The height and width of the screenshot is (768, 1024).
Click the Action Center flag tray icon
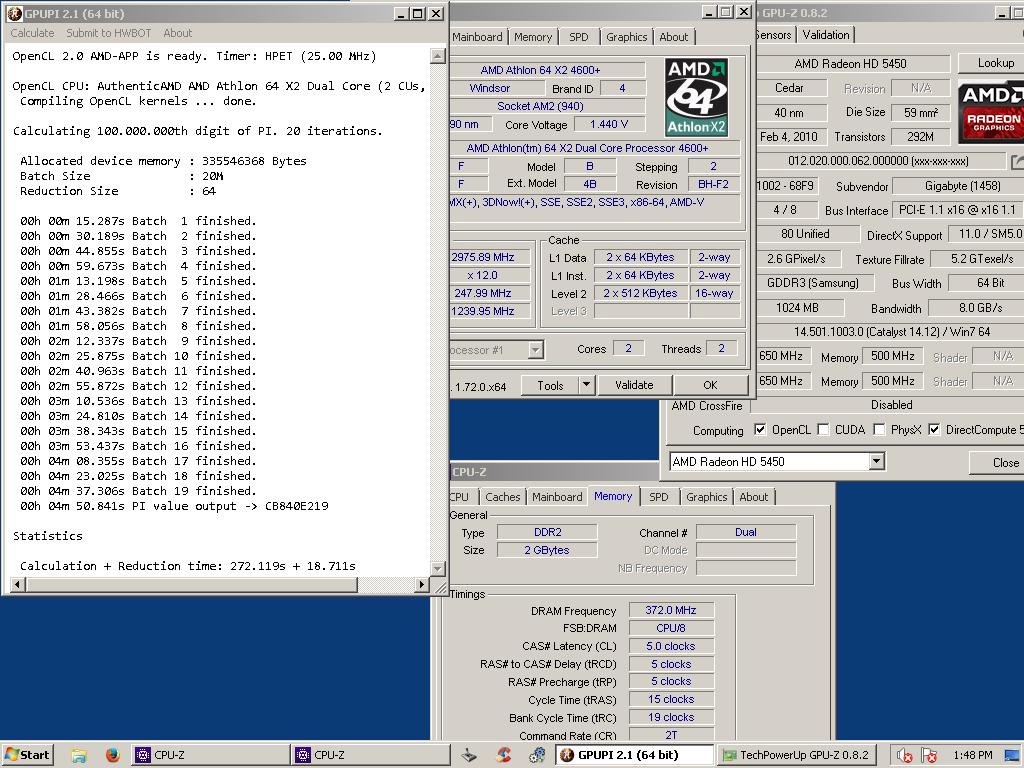[929, 756]
